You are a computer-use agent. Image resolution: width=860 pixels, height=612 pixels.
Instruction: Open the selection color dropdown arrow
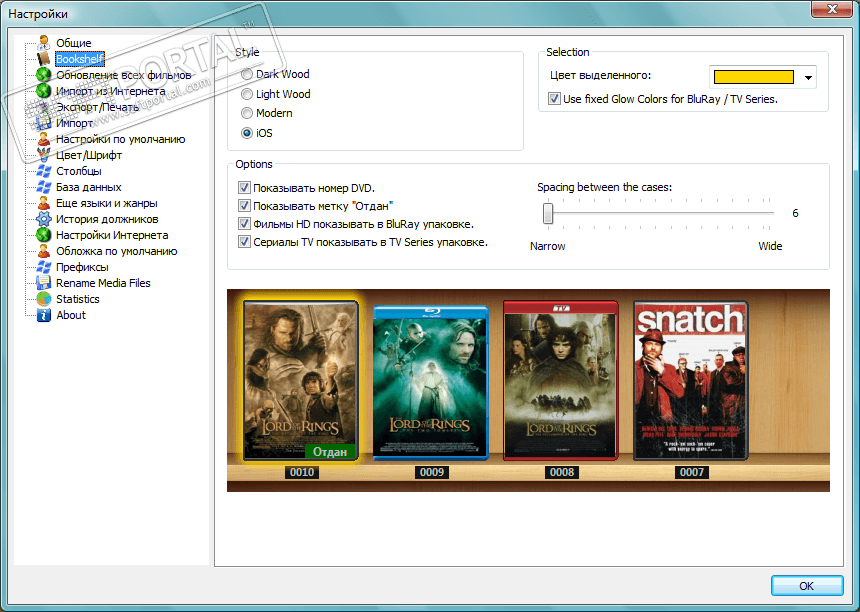[808, 77]
